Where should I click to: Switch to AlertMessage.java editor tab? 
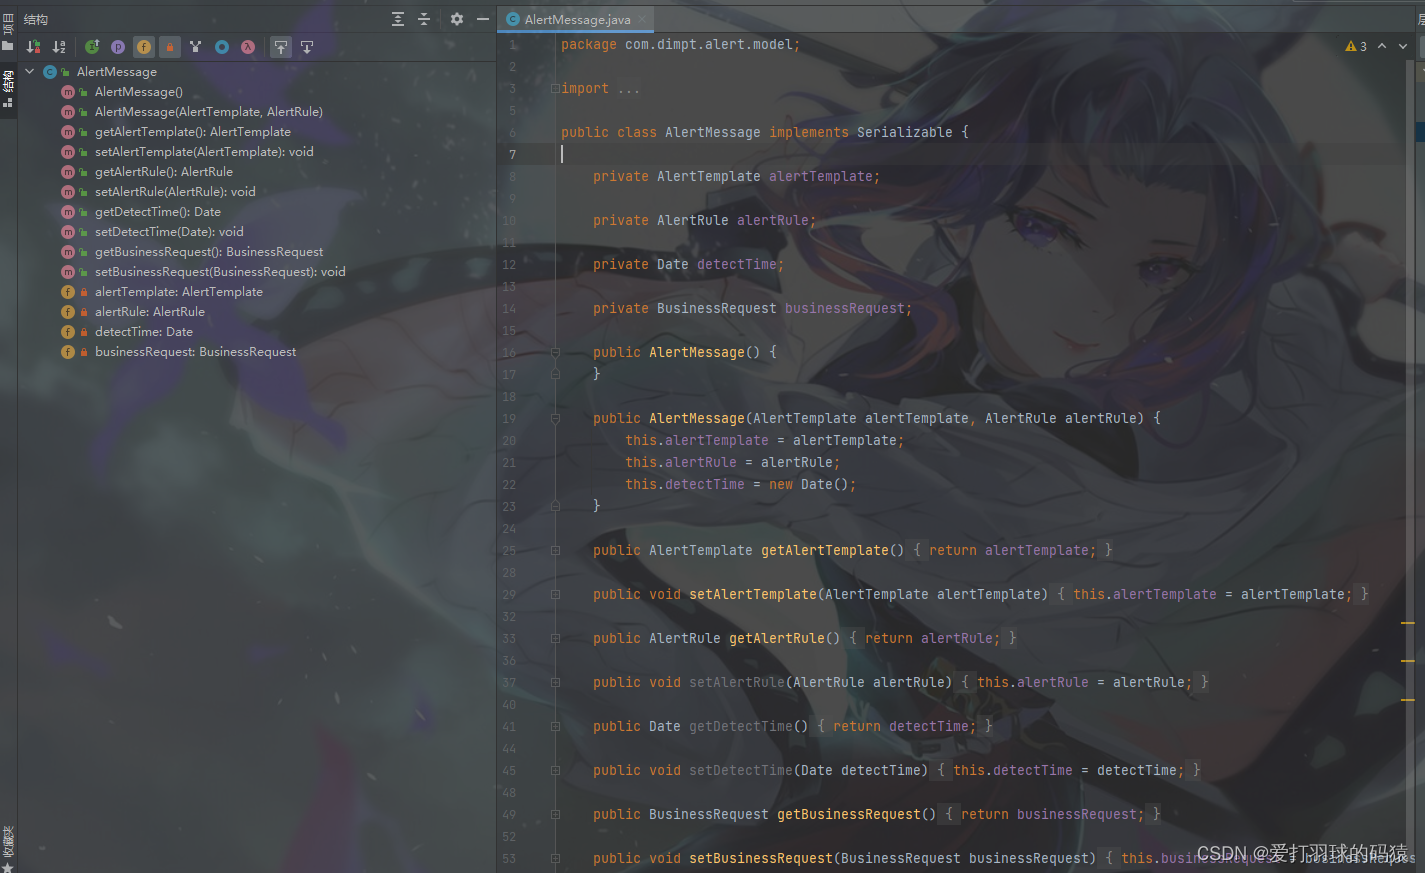click(x=577, y=19)
